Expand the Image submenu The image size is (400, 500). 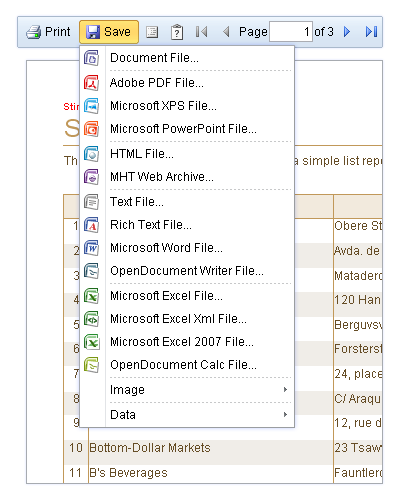187,390
